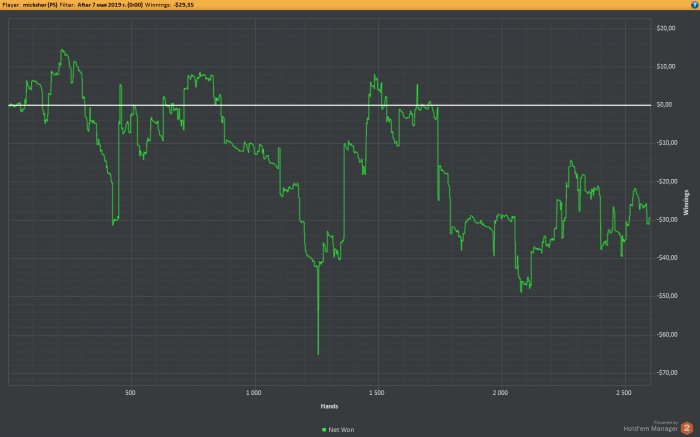Click the -$70,00 y-axis label
This screenshot has width=700, height=437.
click(667, 372)
